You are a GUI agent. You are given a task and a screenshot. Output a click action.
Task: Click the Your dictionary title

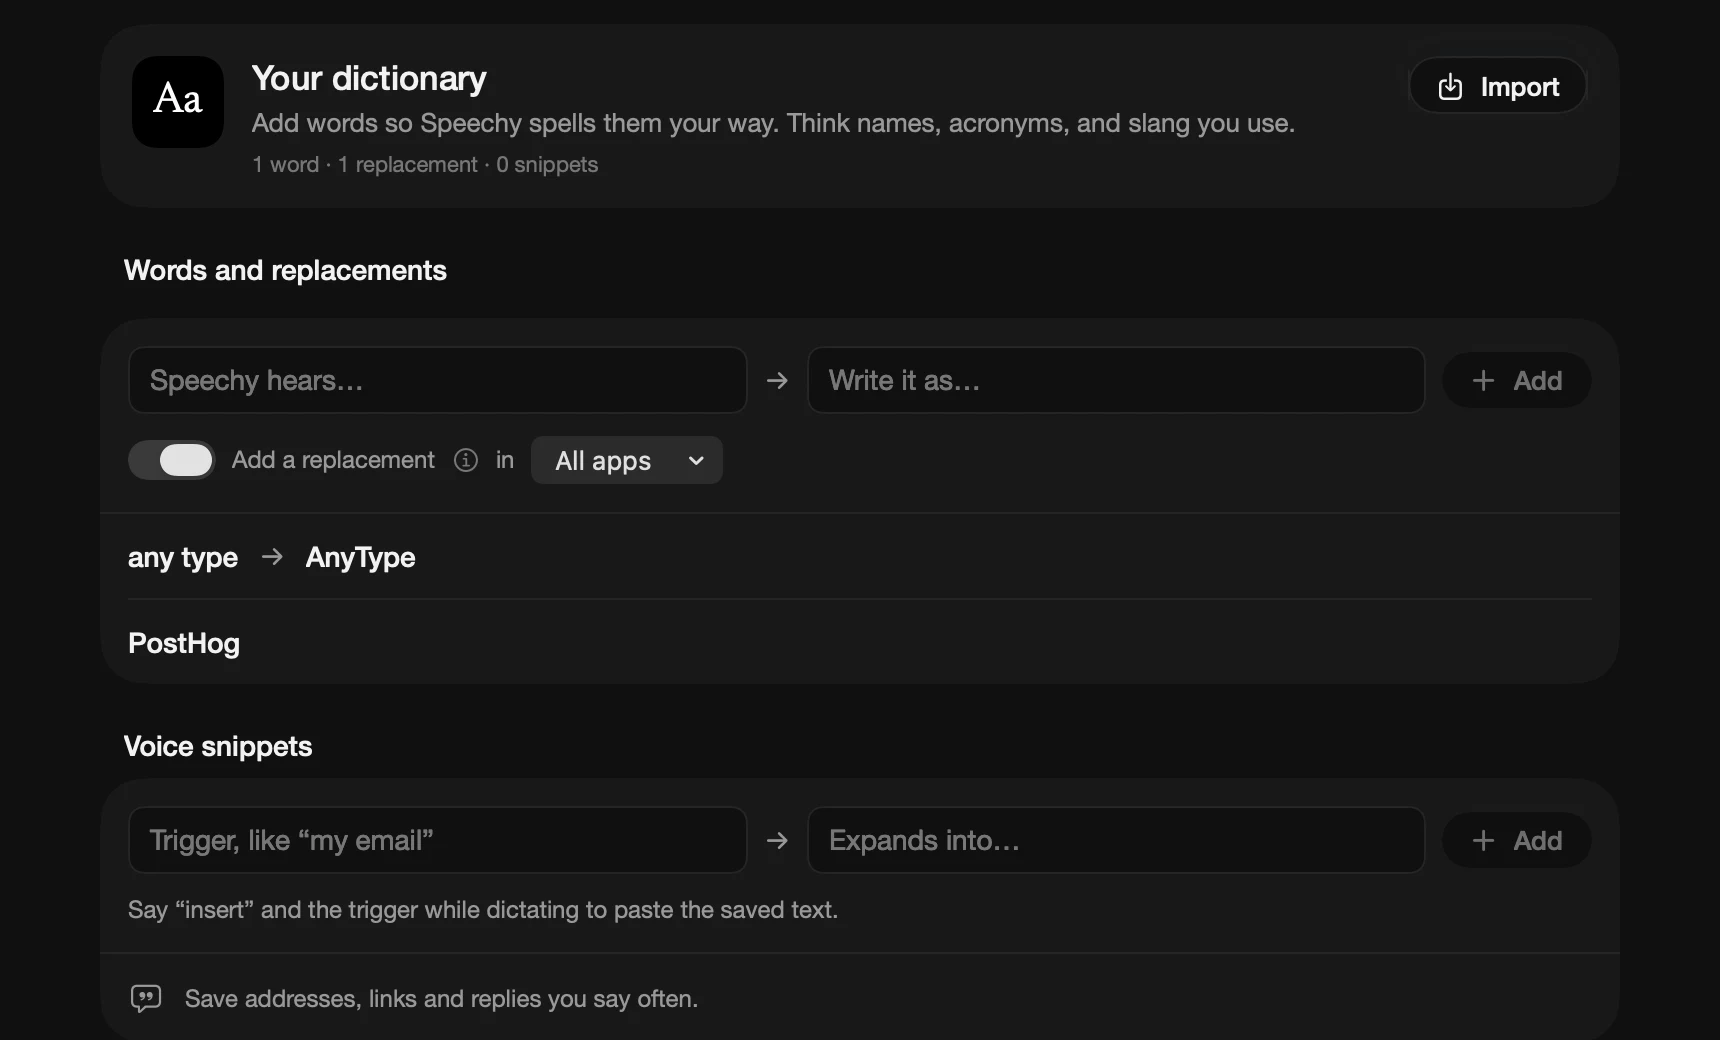tap(369, 79)
